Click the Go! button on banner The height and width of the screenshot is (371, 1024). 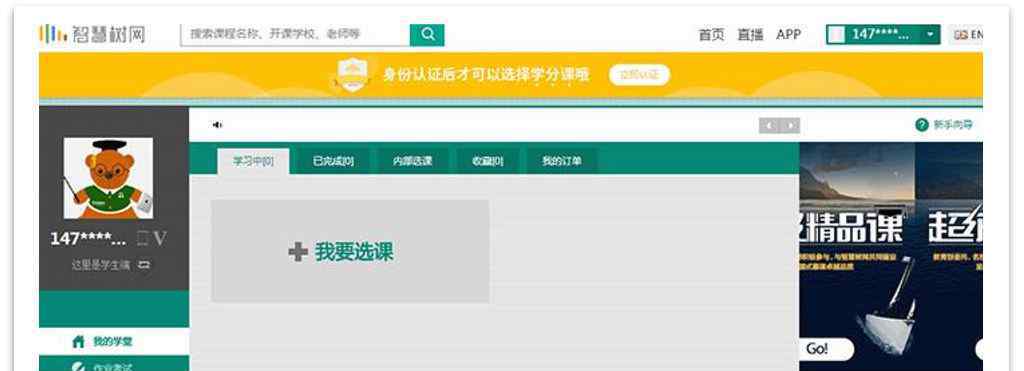point(826,349)
